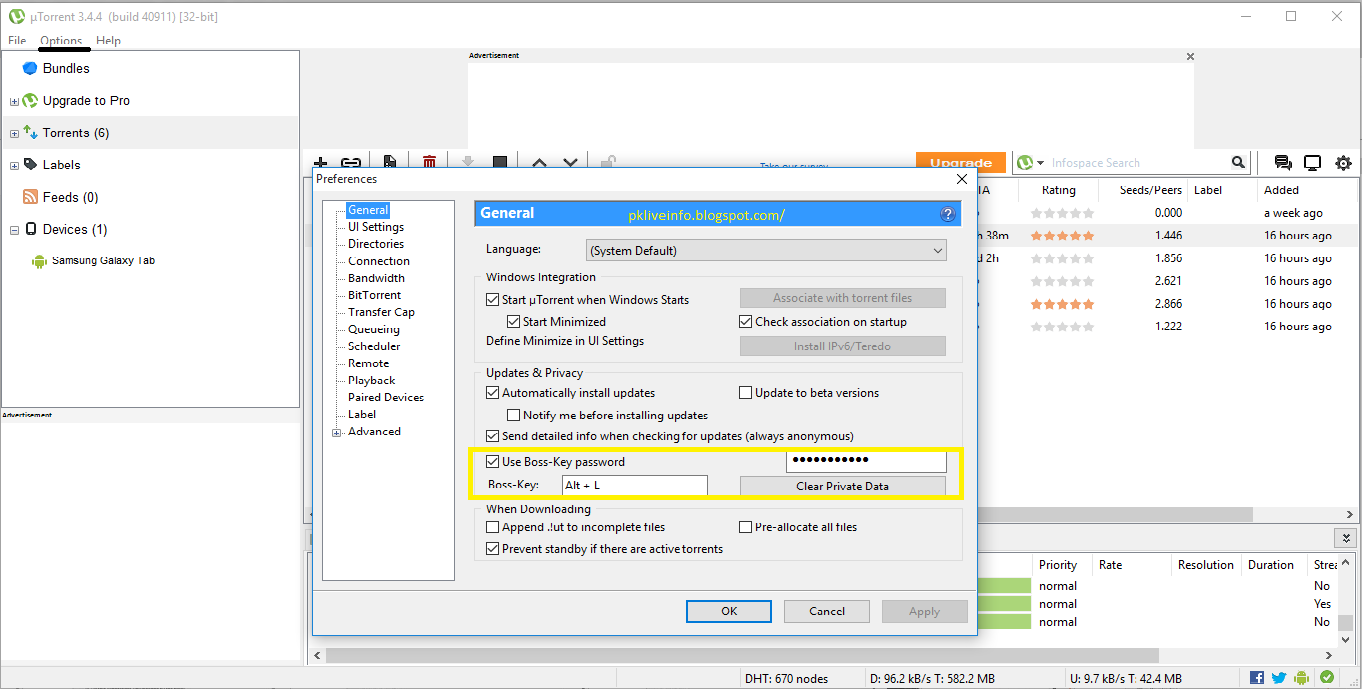This screenshot has height=689, width=1362.
Task: Click the green network status check icon
Action: (x=1327, y=678)
